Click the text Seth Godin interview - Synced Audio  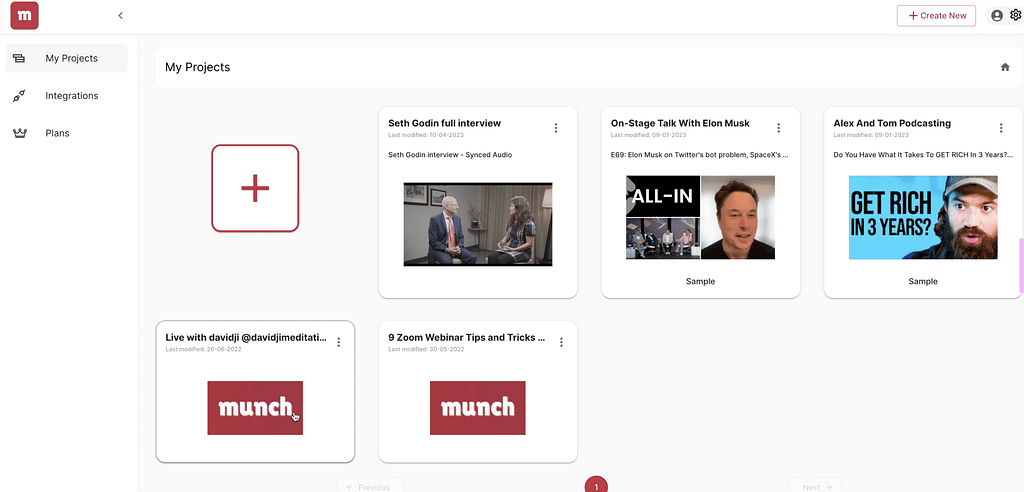450,155
